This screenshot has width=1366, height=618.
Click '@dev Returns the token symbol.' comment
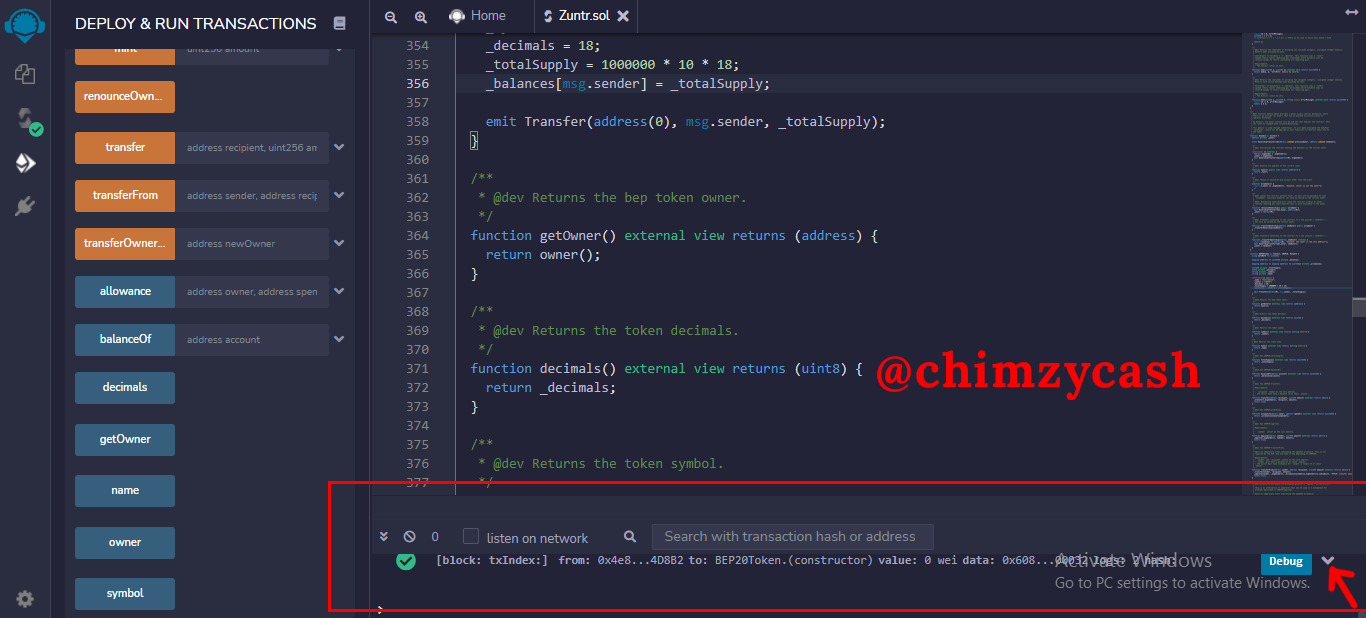(x=608, y=464)
